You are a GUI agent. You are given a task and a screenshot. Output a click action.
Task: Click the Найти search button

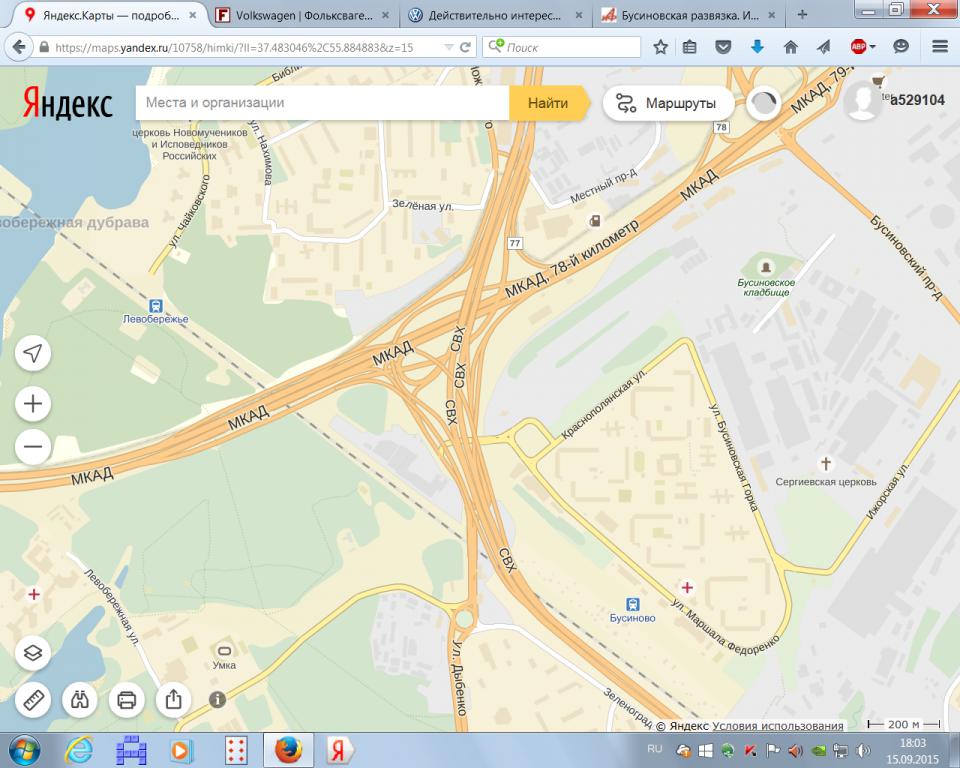[x=548, y=103]
